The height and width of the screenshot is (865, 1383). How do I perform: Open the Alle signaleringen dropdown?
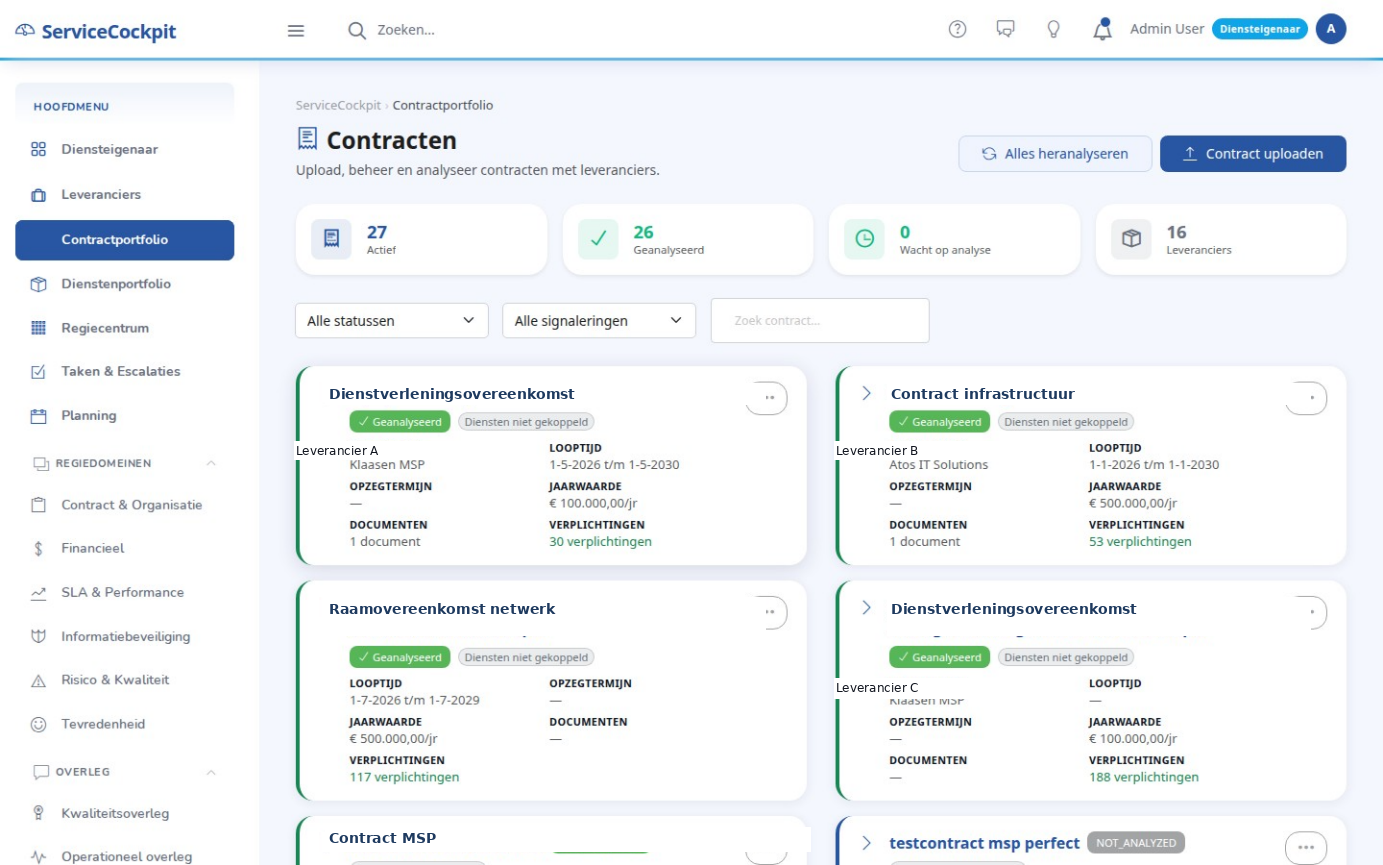coord(599,320)
